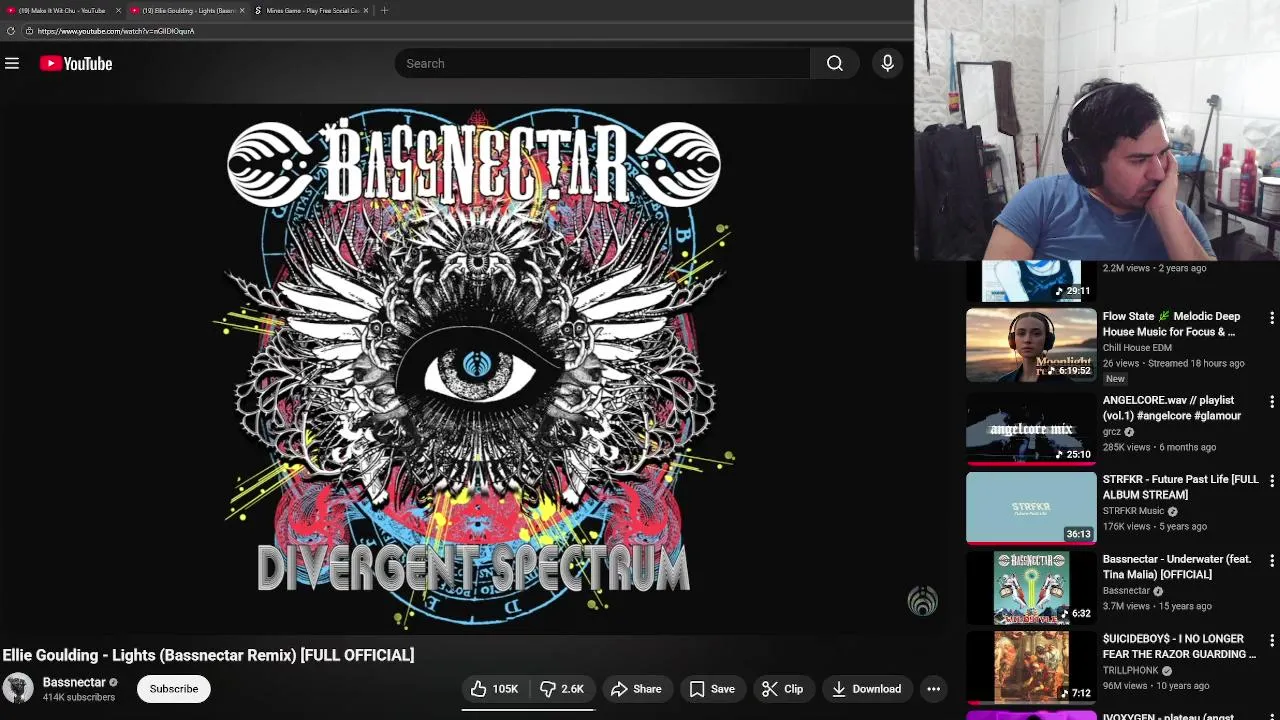
Task: Share the Lights remix video
Action: 636,689
